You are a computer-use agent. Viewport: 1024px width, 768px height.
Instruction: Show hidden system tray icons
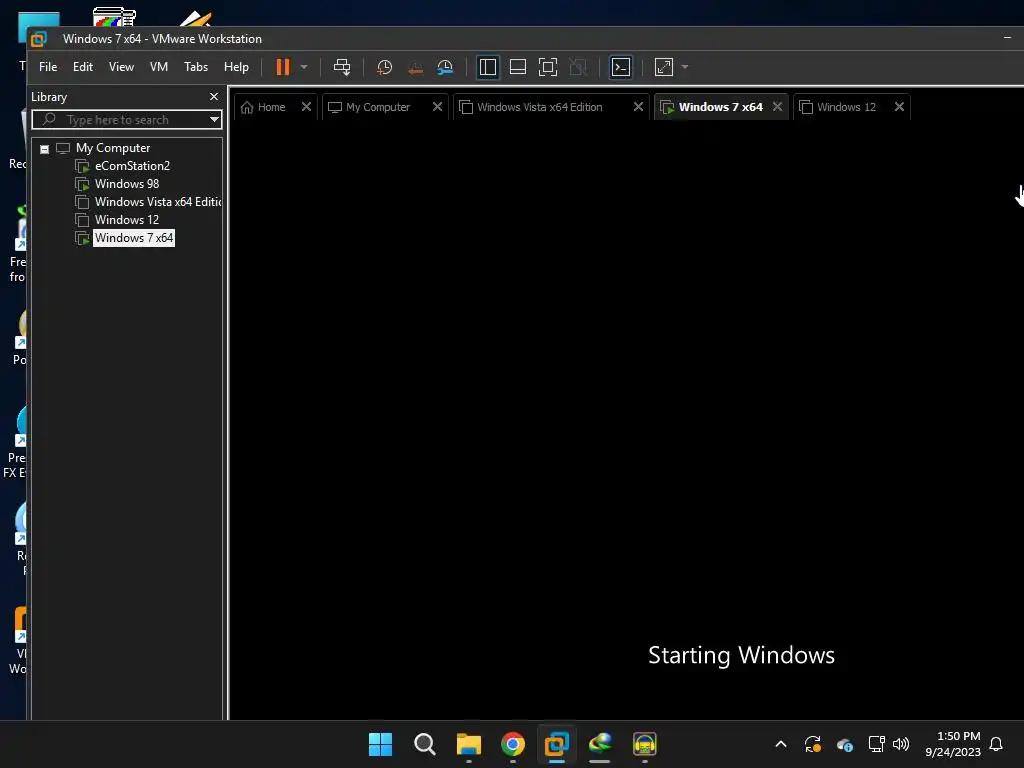[780, 744]
